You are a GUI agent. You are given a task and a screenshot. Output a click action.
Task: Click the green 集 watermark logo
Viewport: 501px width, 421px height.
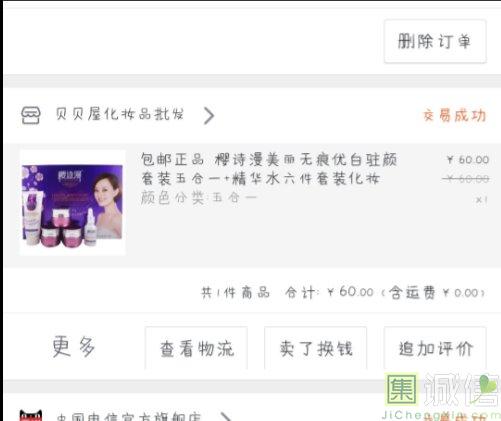tap(402, 389)
